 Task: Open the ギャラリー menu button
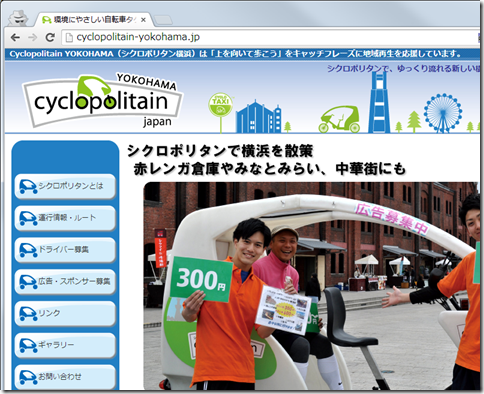65,345
